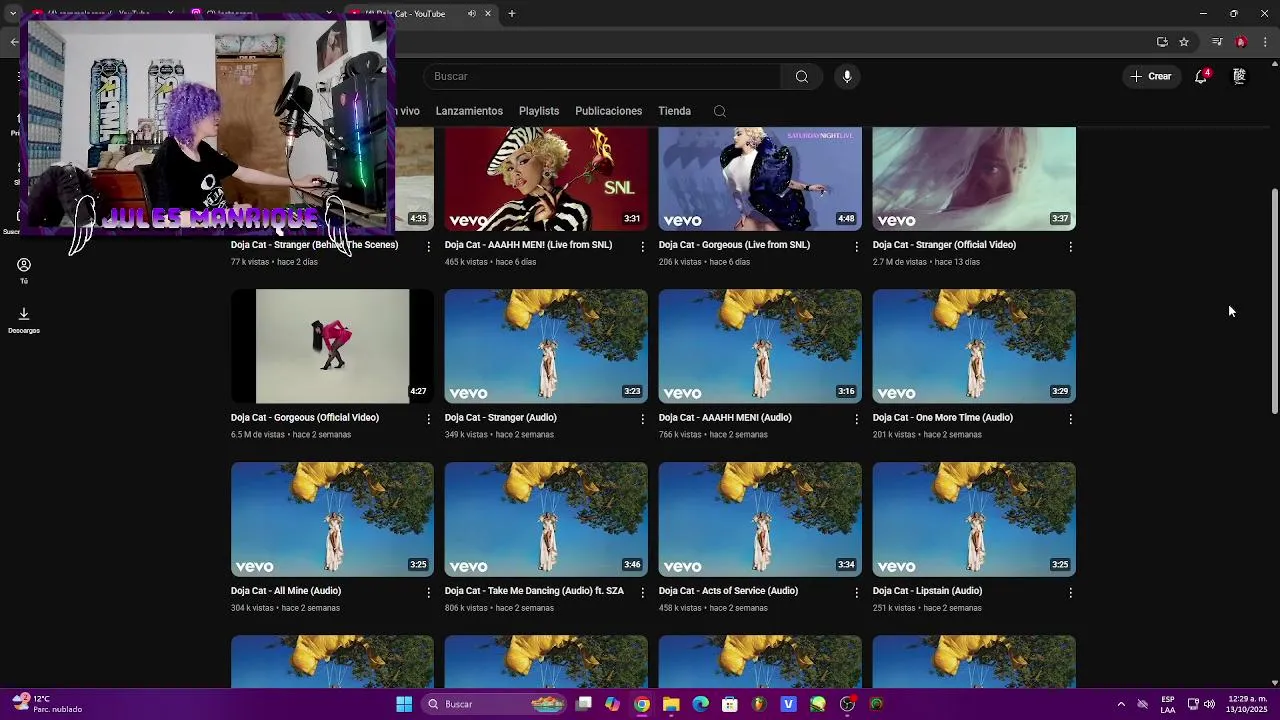Image resolution: width=1280 pixels, height=720 pixels.
Task: Play Stranger (Official Video) thumbnail
Action: pos(974,179)
